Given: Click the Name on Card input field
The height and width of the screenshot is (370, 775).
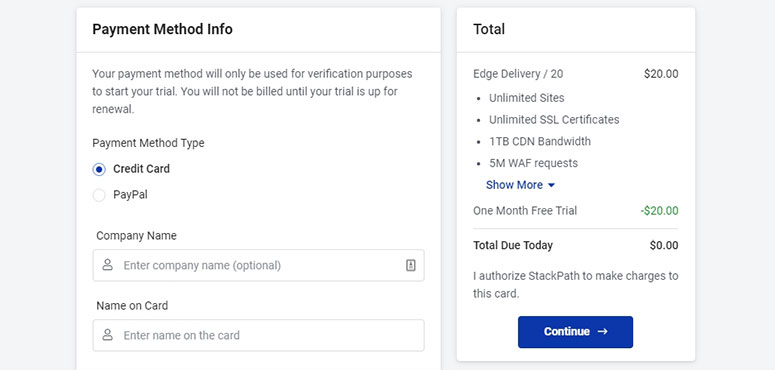Looking at the screenshot, I should (x=258, y=335).
